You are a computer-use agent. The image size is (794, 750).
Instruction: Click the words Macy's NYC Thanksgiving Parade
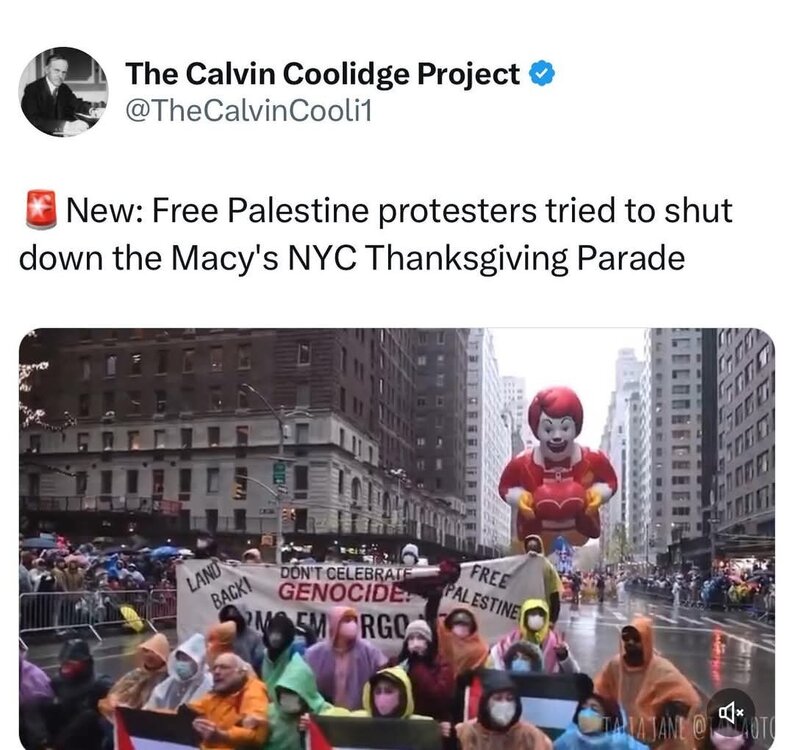click(428, 258)
